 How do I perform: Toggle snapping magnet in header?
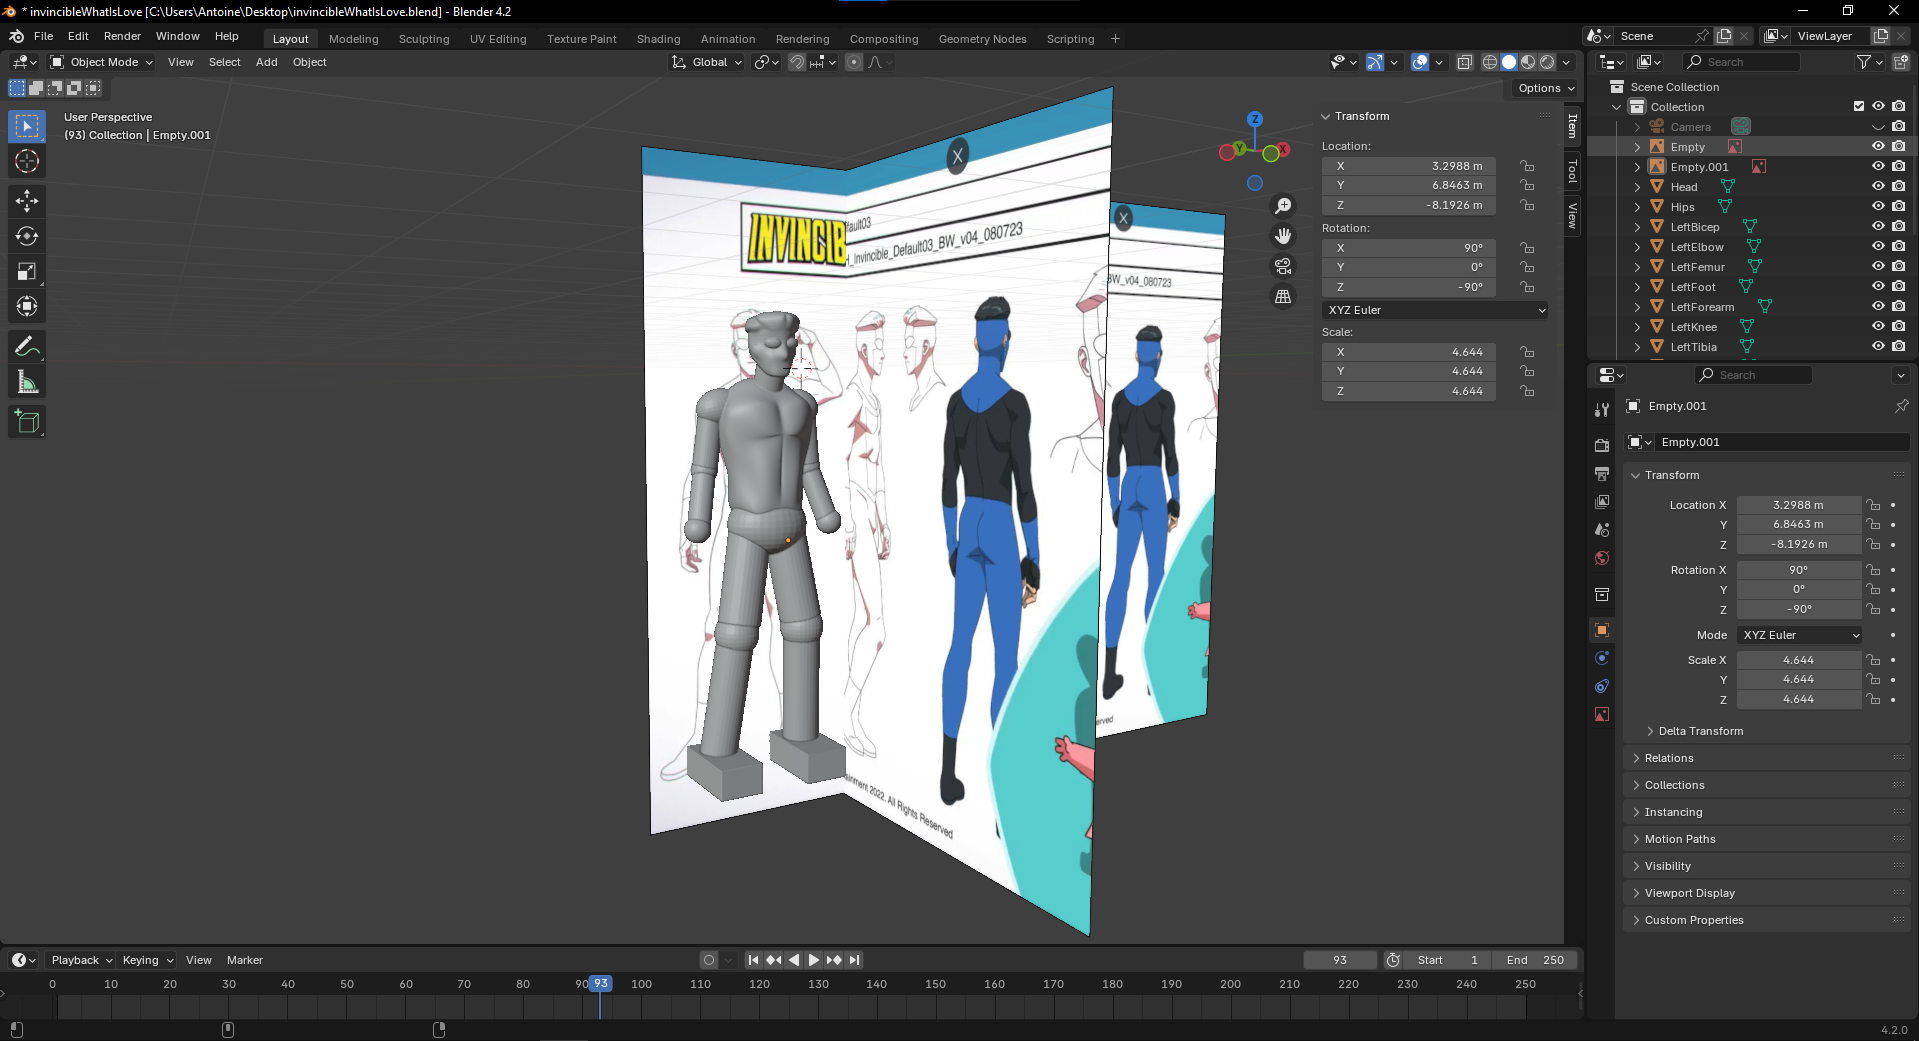click(797, 62)
